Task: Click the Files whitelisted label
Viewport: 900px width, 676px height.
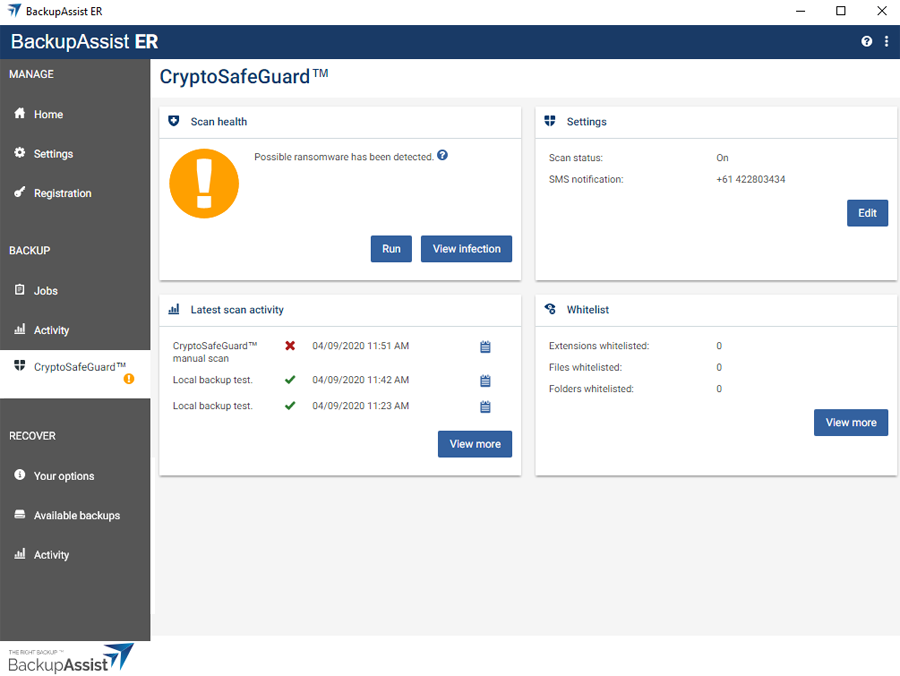Action: coord(585,367)
